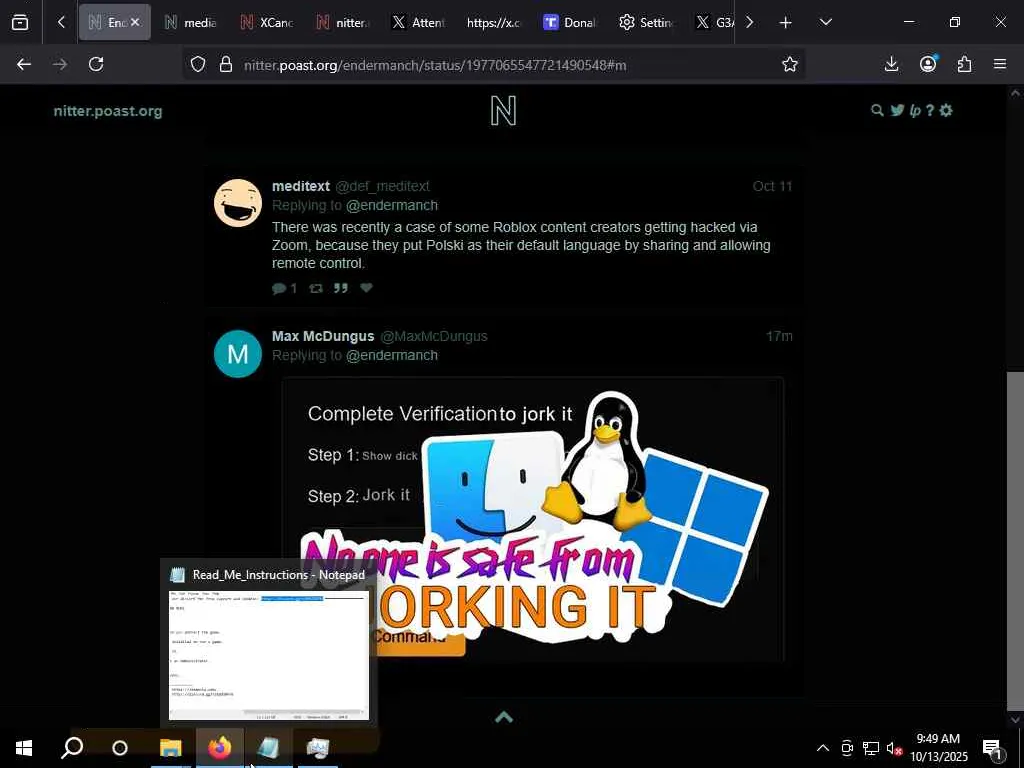
Task: Click the Firefox taskbar icon
Action: (219, 748)
